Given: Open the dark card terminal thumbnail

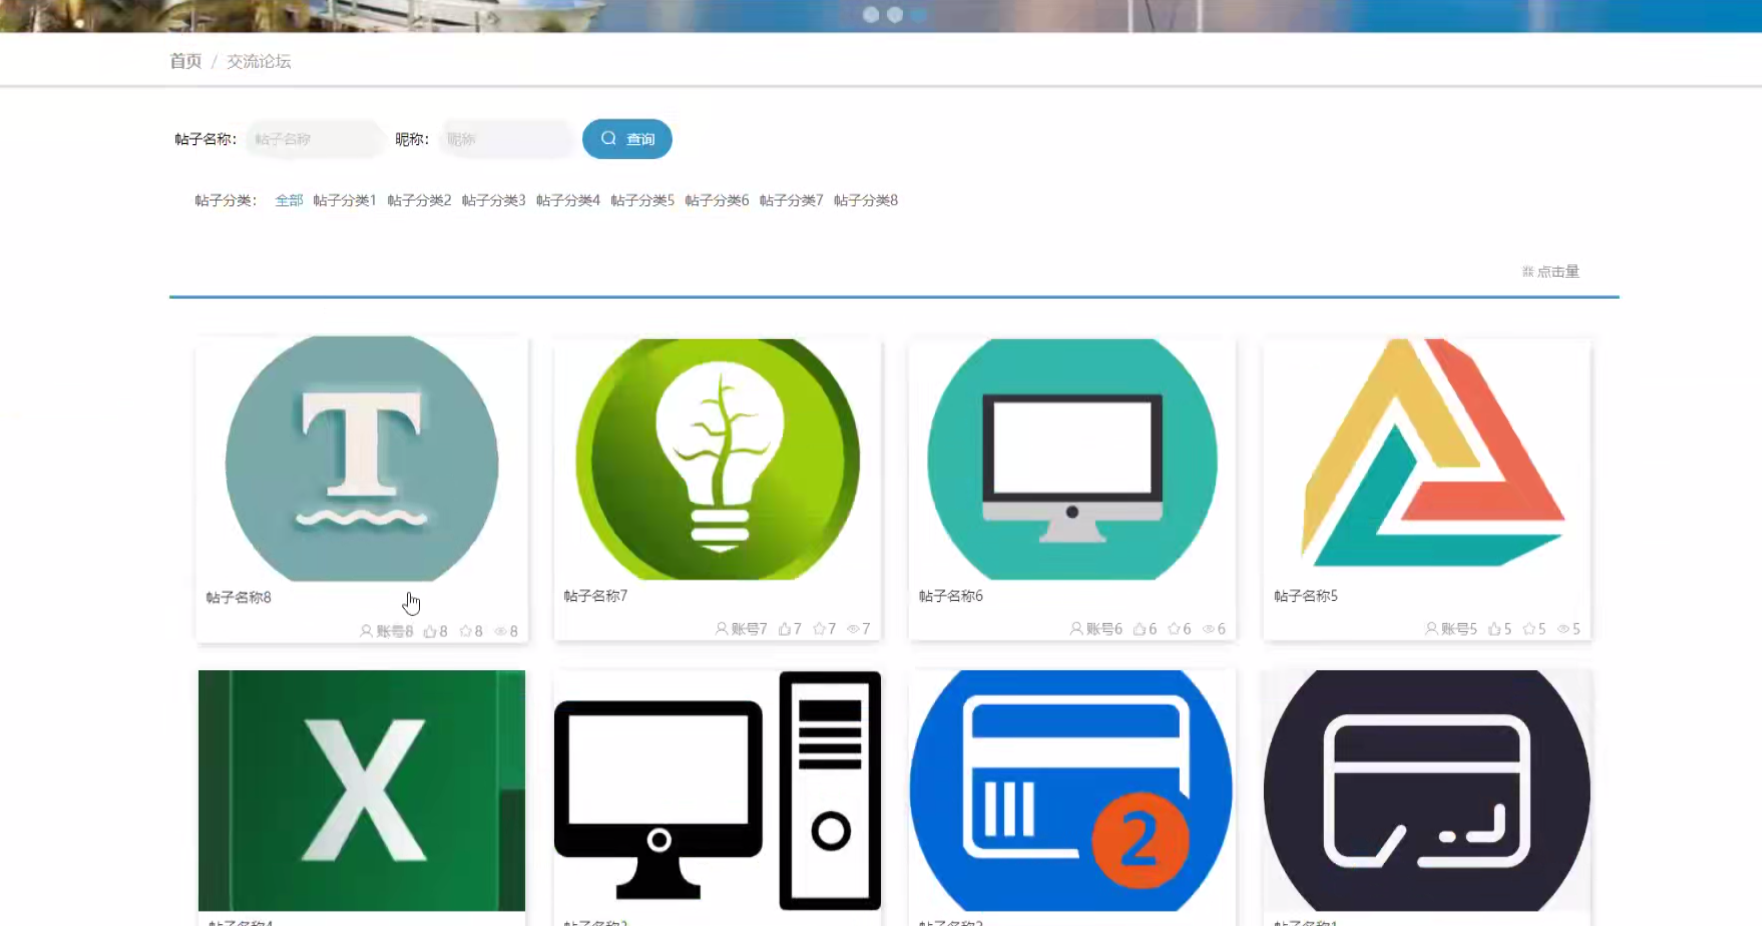Looking at the screenshot, I should 1427,790.
